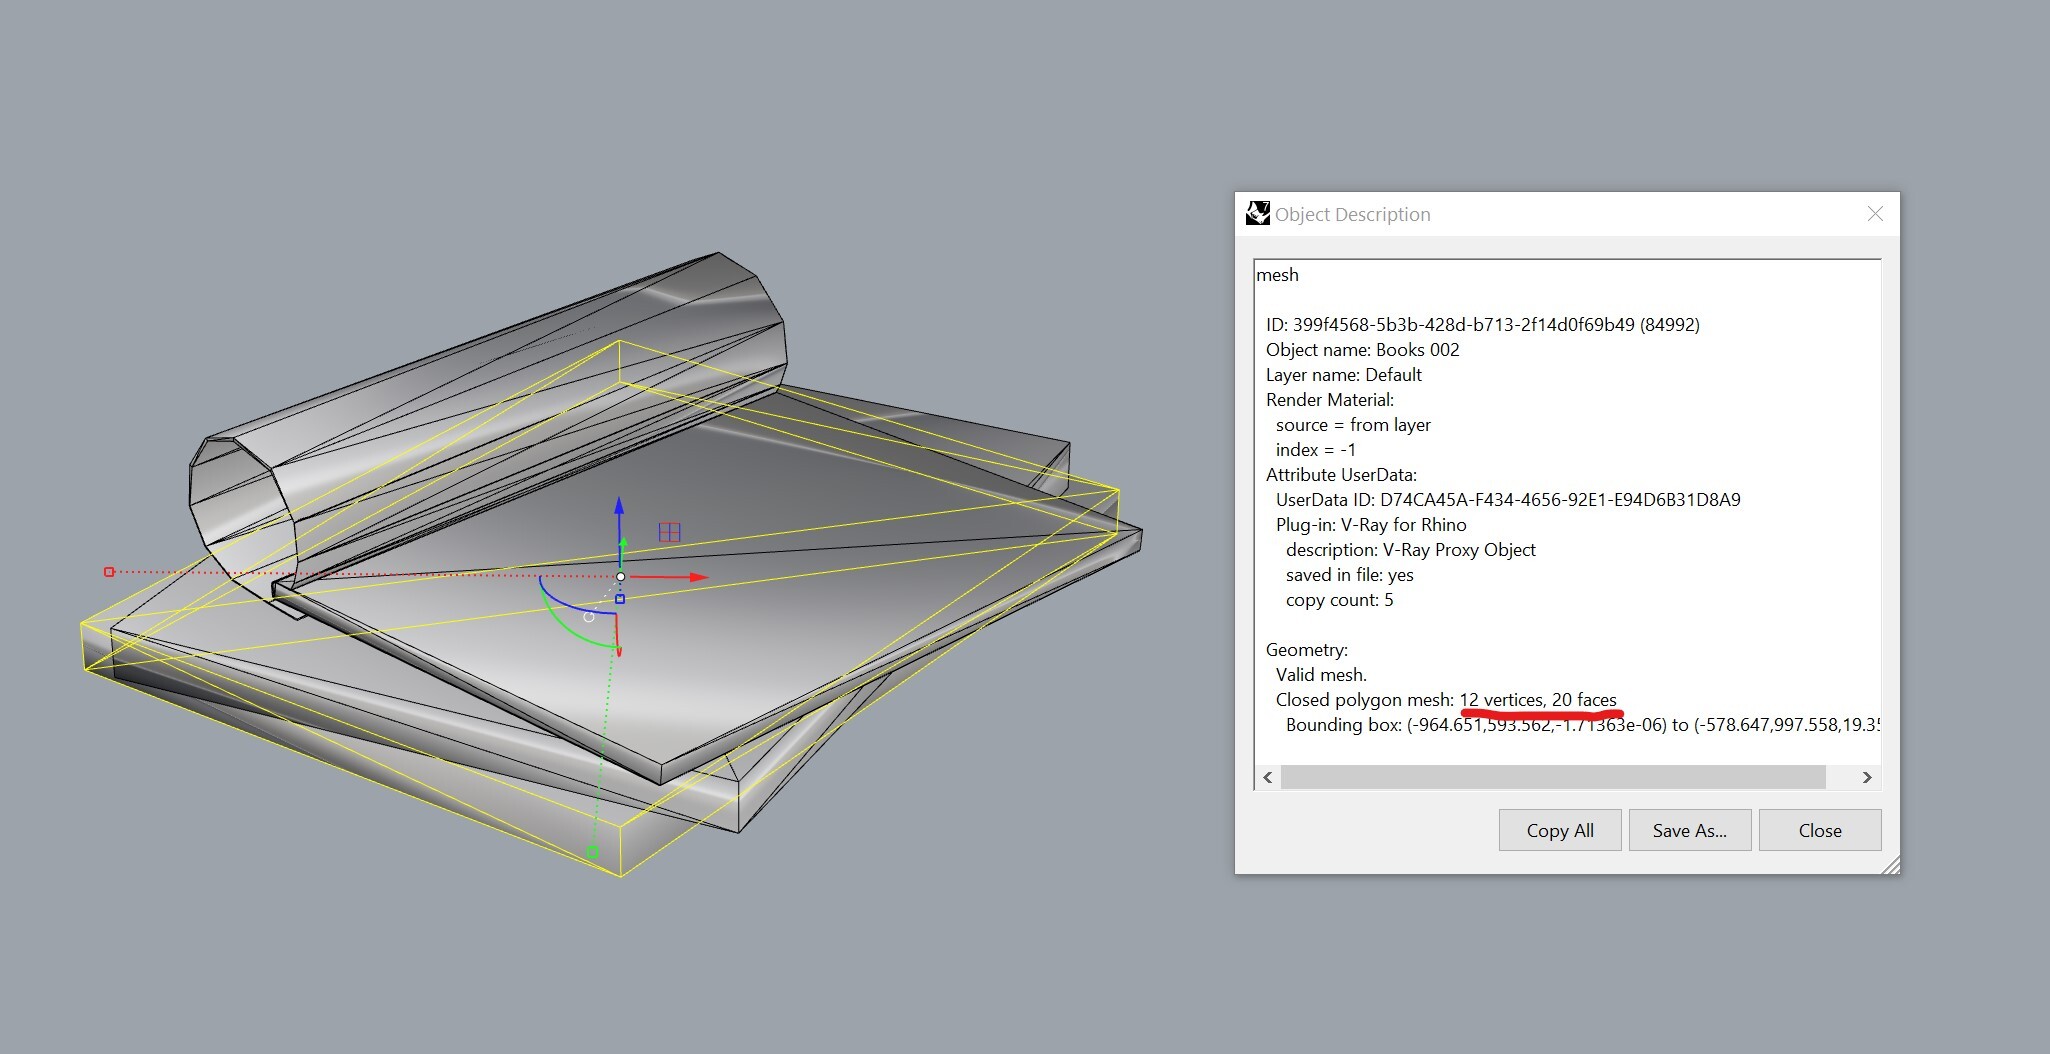
Task: Click the 'index = -1' line
Action: point(1316,450)
